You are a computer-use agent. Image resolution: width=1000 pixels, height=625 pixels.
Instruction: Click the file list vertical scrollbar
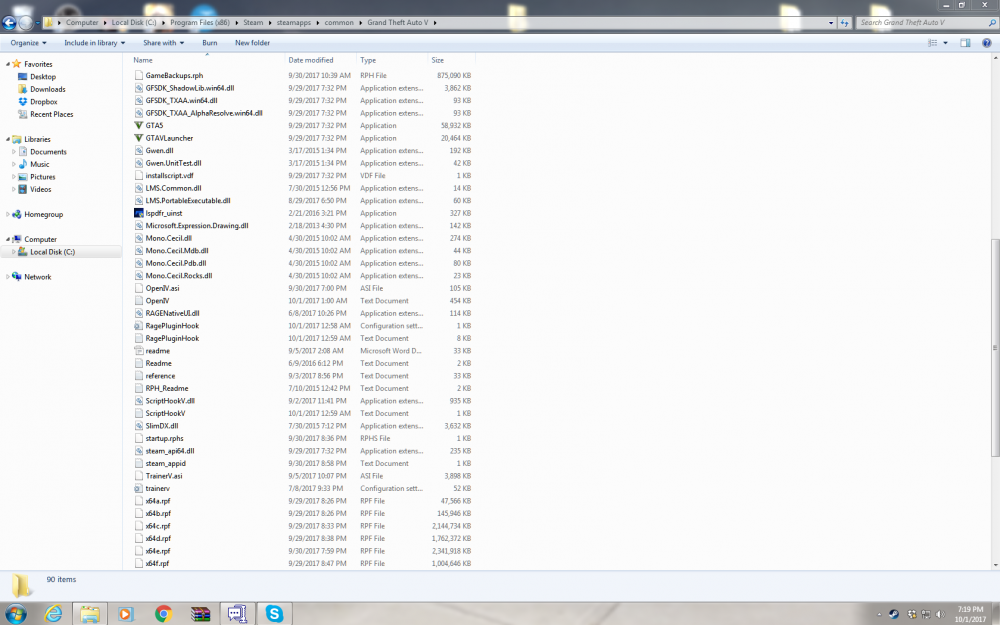click(x=995, y=348)
